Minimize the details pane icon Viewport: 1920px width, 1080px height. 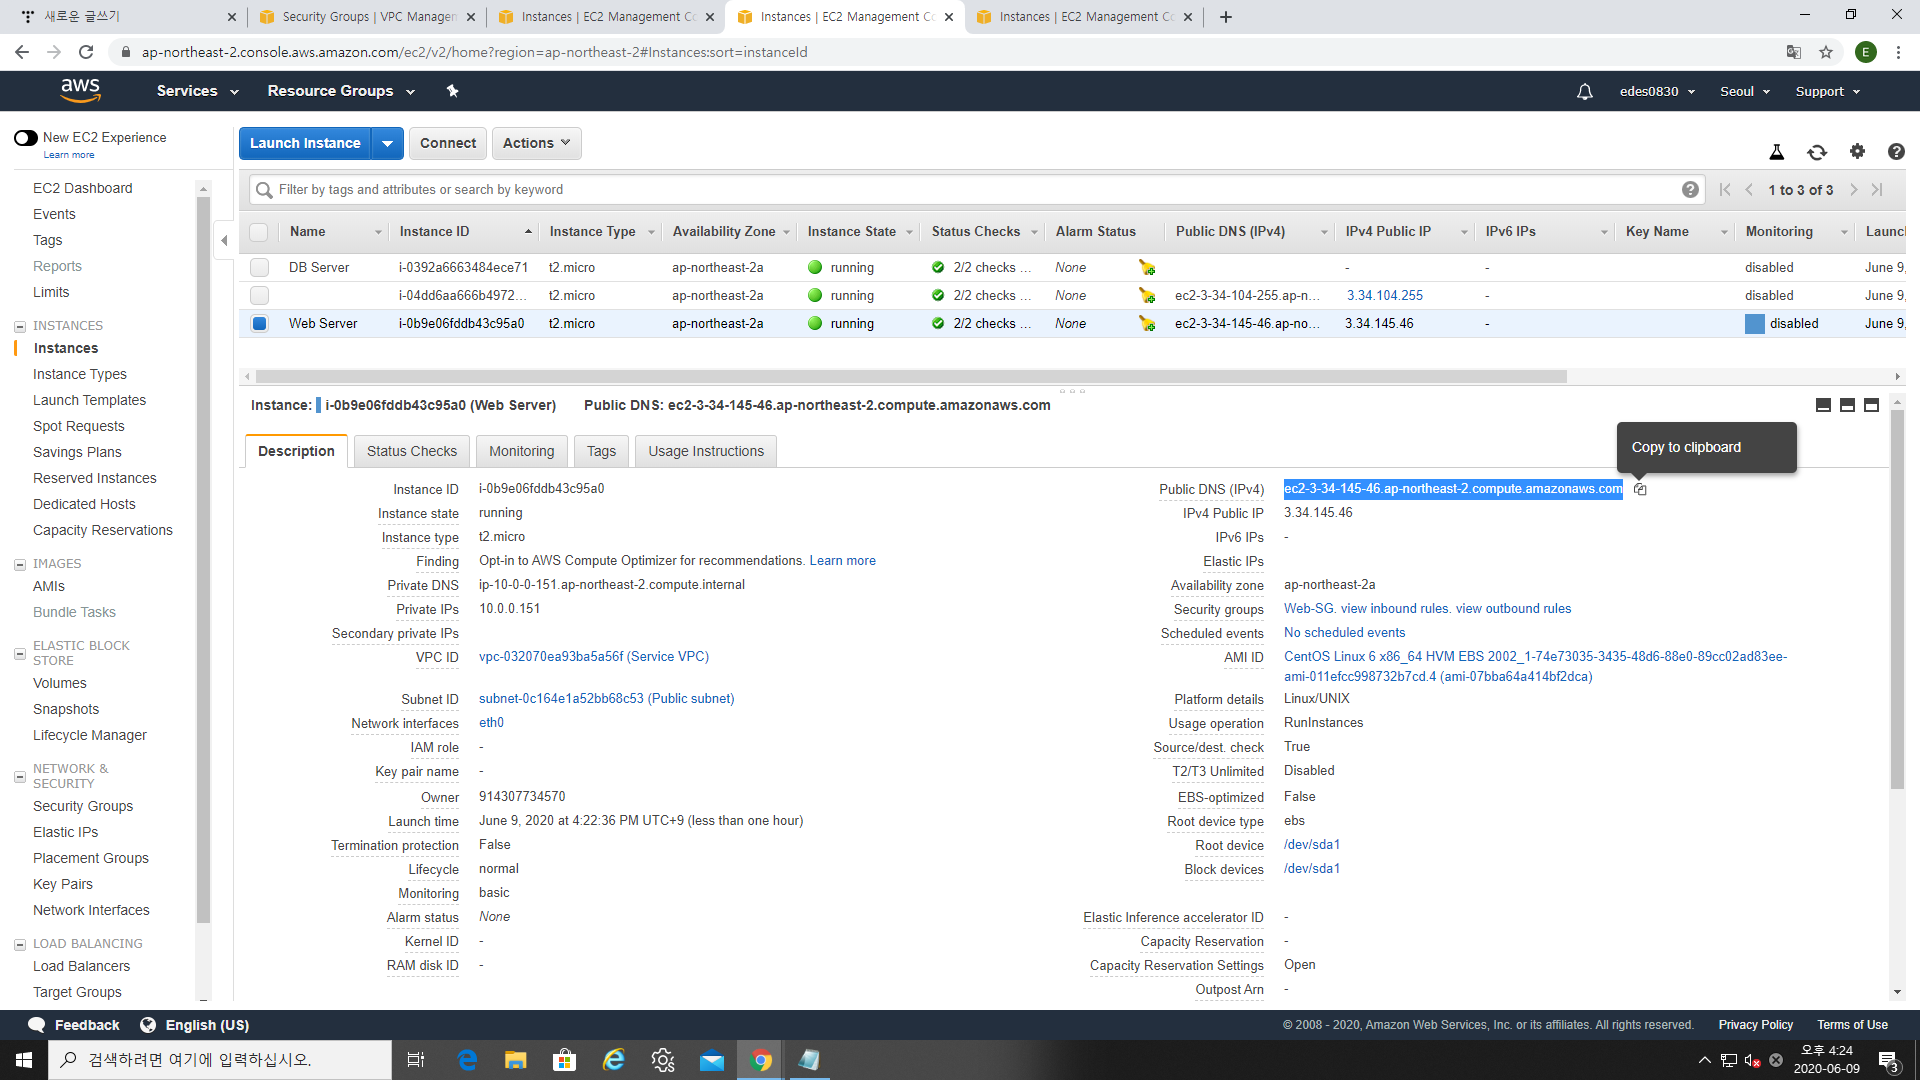pos(1824,405)
